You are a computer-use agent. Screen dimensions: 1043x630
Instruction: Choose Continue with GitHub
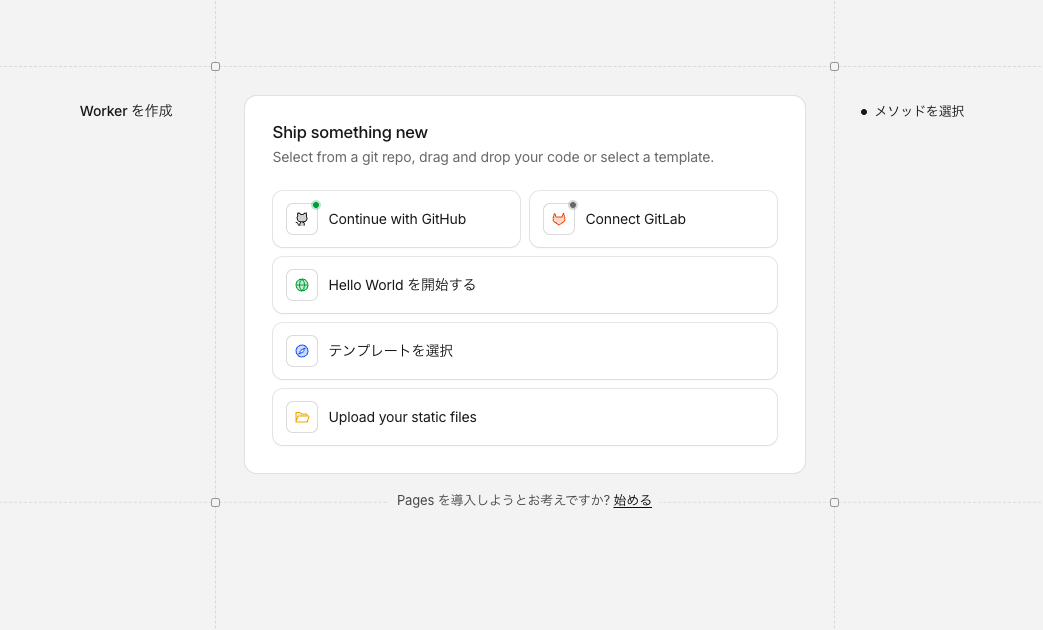(x=397, y=219)
